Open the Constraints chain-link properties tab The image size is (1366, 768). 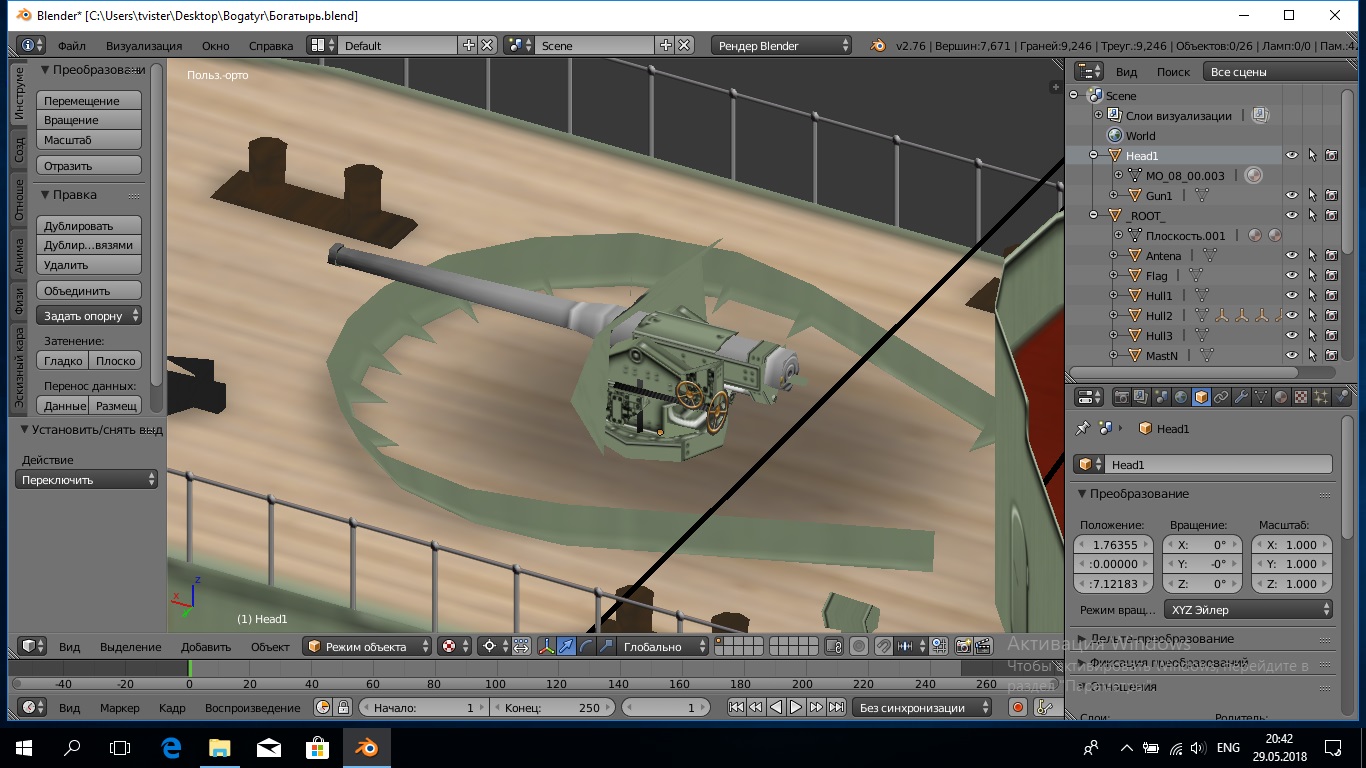tap(1221, 397)
